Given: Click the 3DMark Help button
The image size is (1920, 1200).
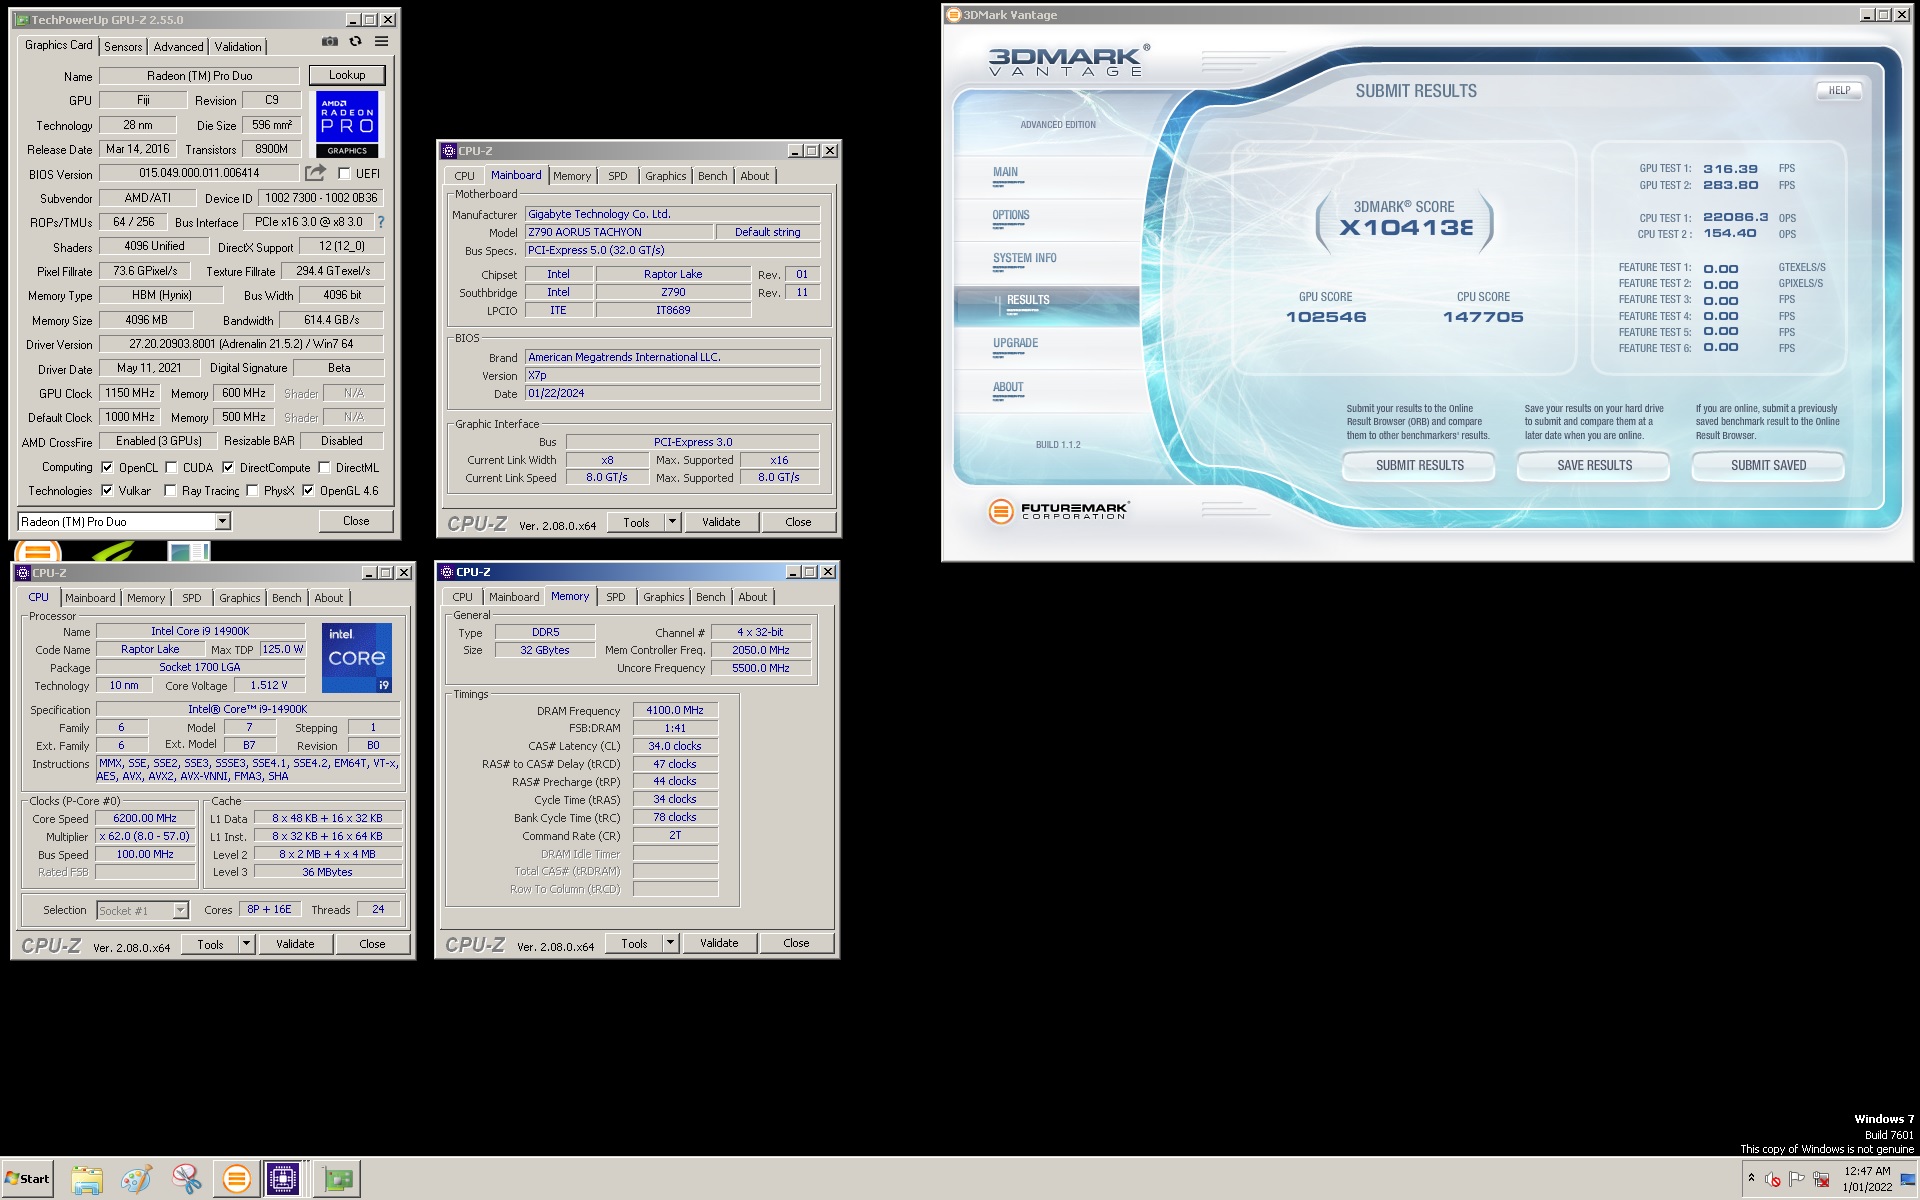Looking at the screenshot, I should pyautogui.click(x=1839, y=91).
